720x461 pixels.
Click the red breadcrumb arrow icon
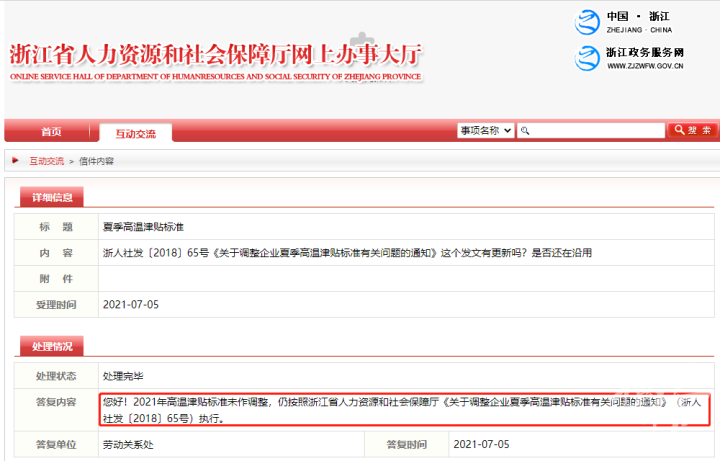point(15,160)
